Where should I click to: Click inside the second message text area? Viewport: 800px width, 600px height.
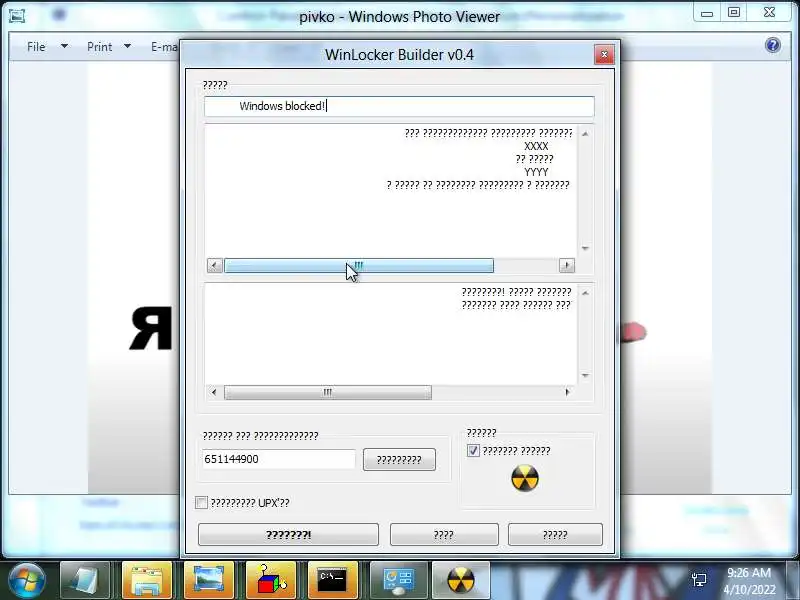point(391,334)
